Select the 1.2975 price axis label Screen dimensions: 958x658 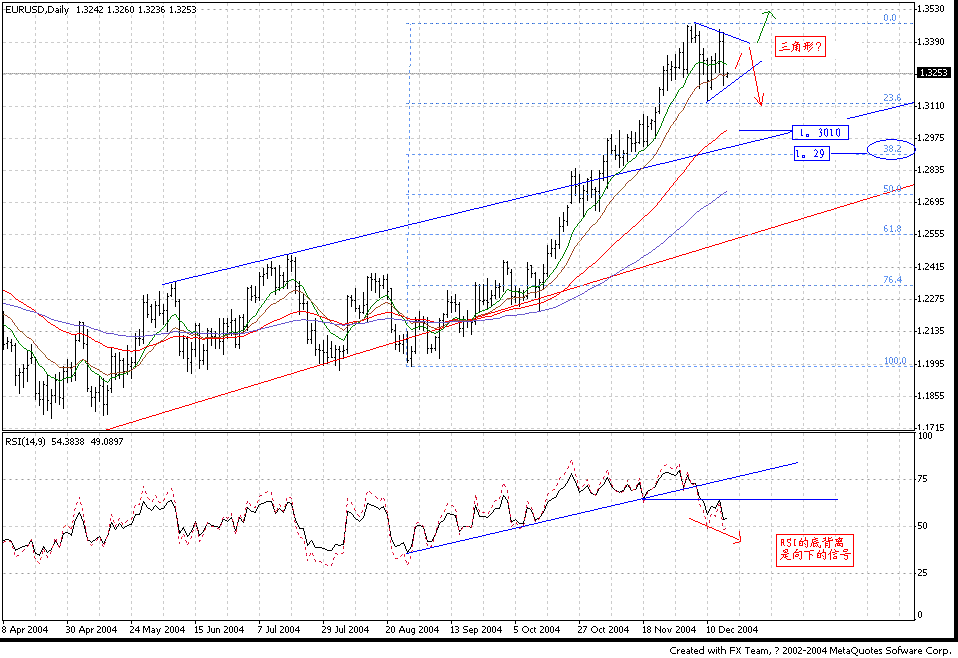(x=931, y=138)
